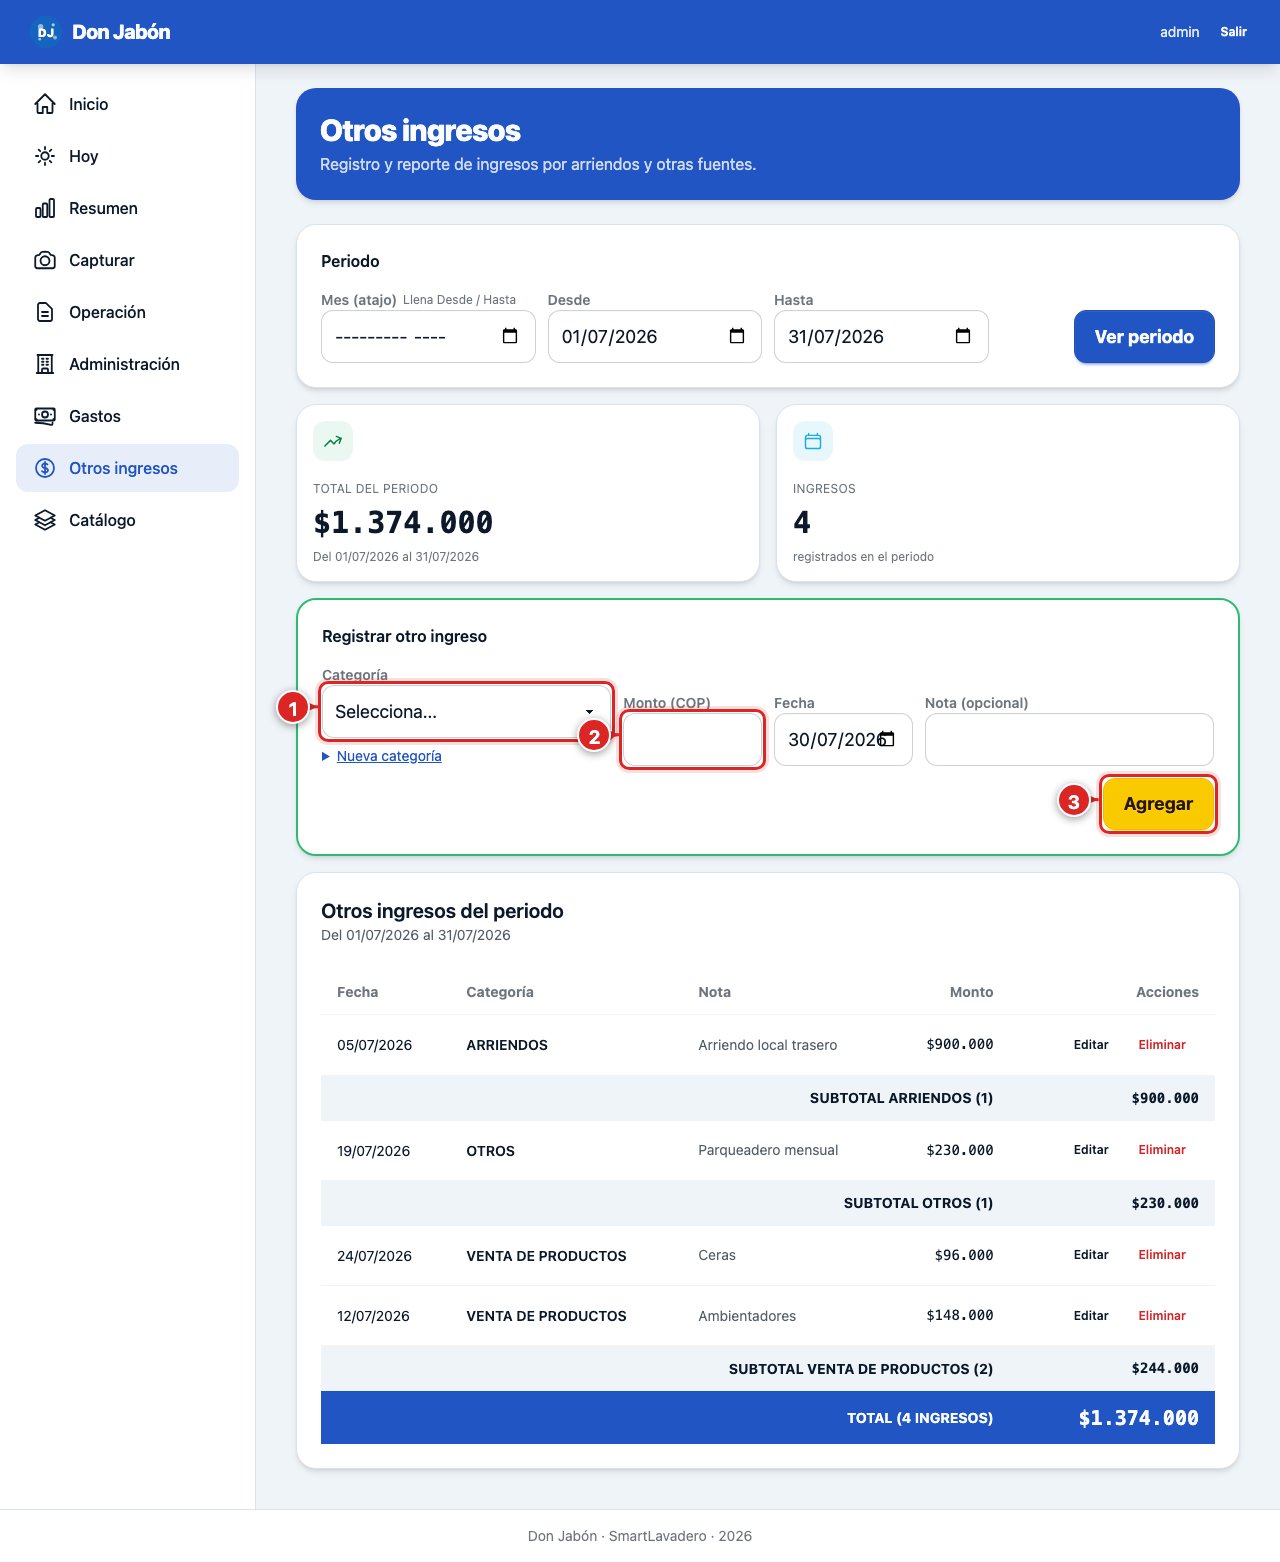
Task: Click the Monto (COP) input field
Action: tap(692, 740)
